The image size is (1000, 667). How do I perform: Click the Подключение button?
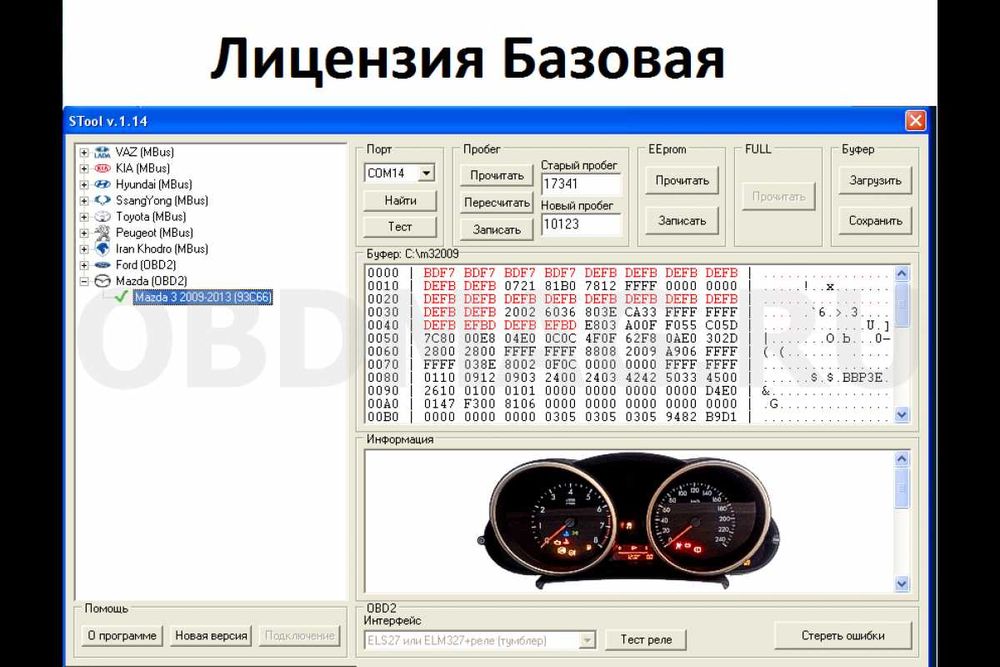(x=300, y=636)
